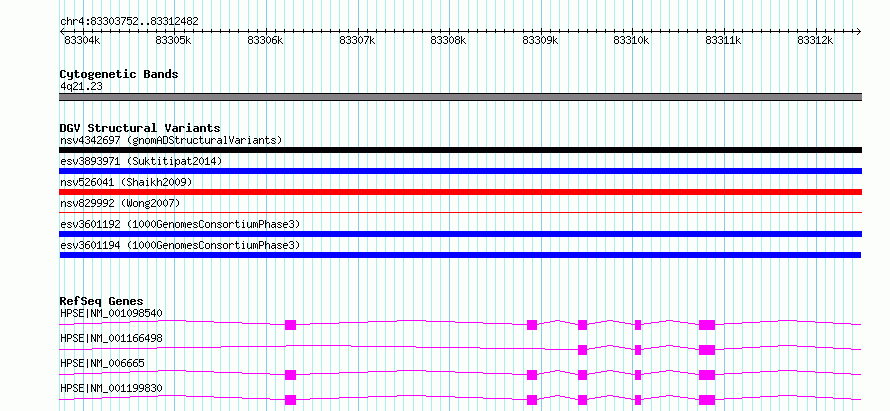The width and height of the screenshot is (890, 411).
Task: Select NM_001199830 exon just before 83309k
Action: point(532,400)
